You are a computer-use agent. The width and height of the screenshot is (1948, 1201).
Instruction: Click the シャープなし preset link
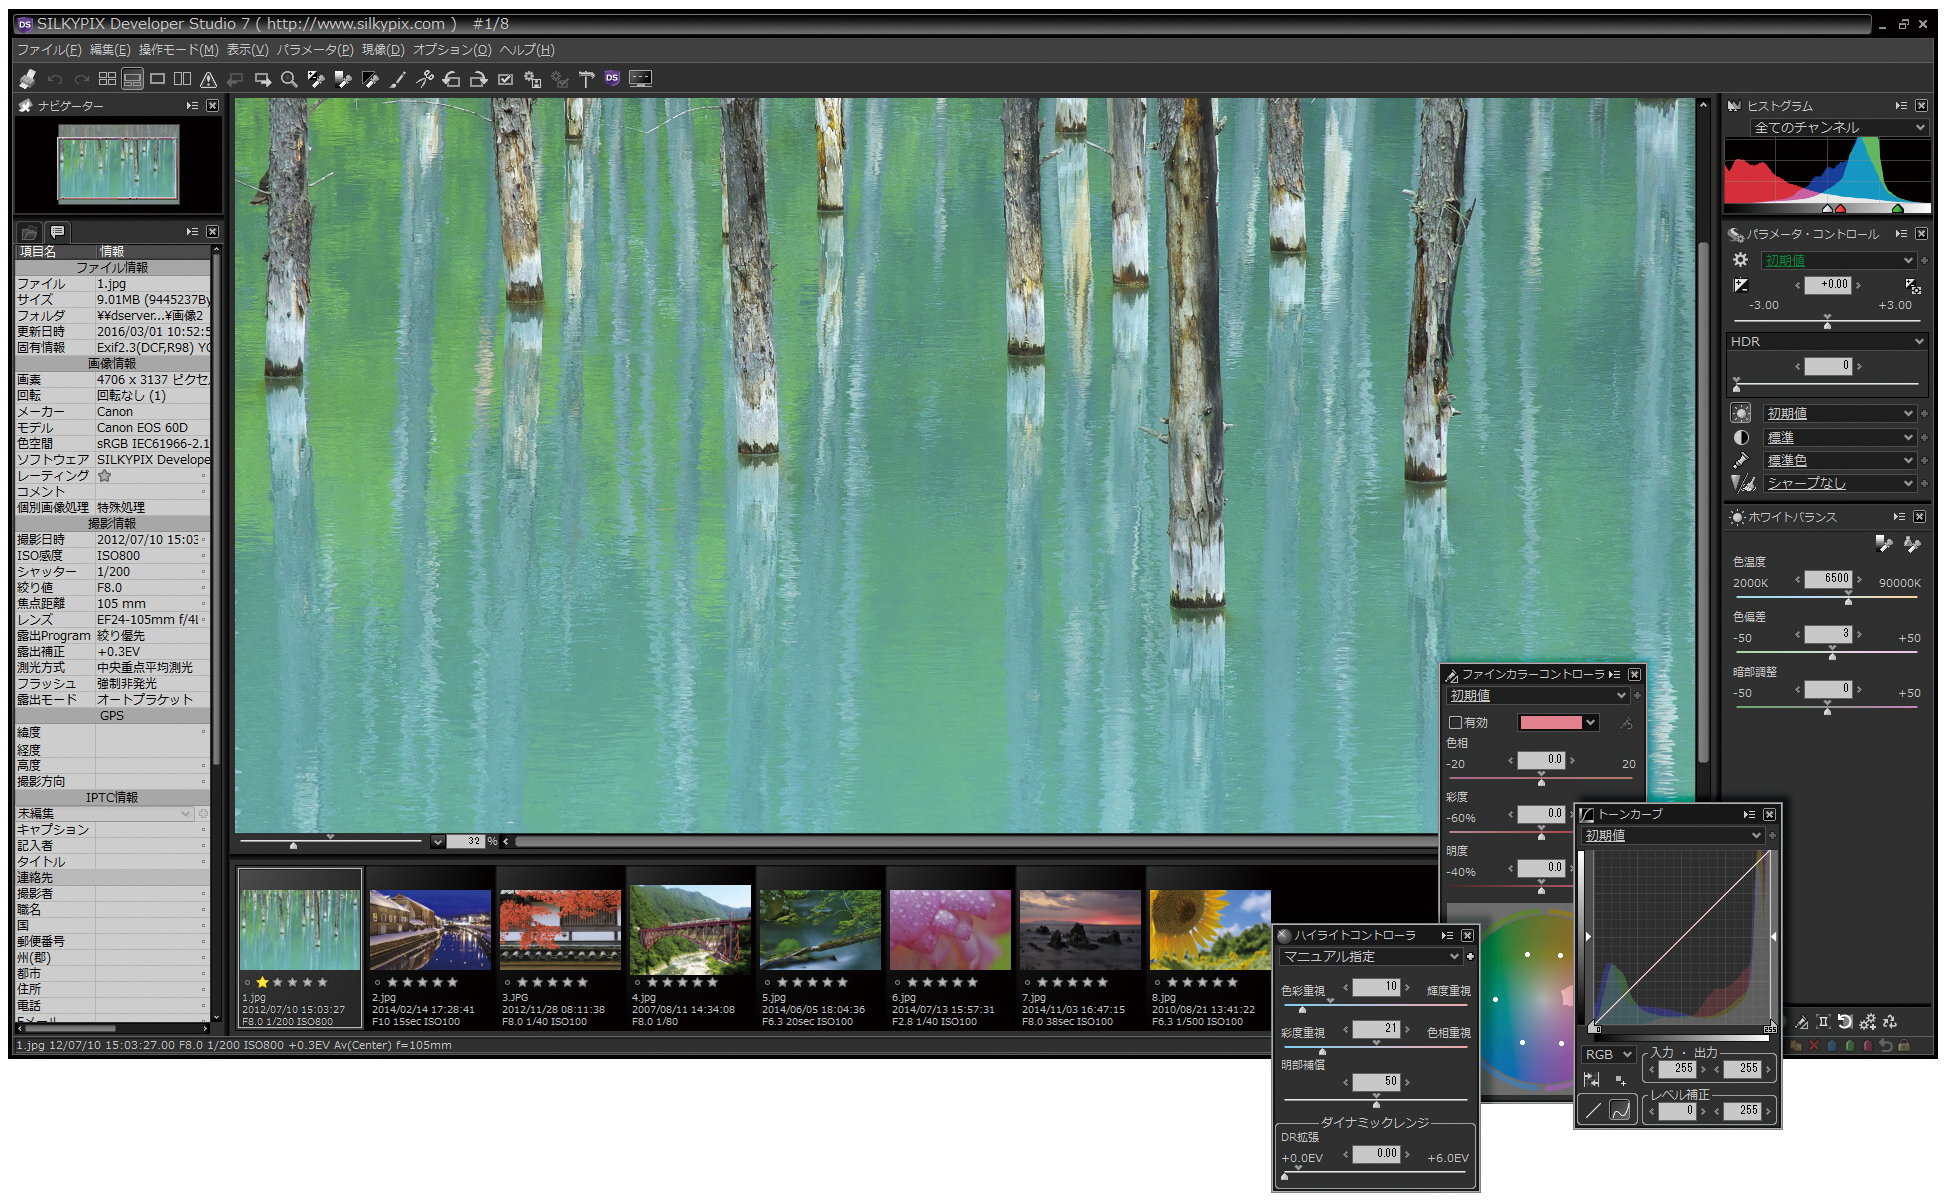click(x=1806, y=483)
